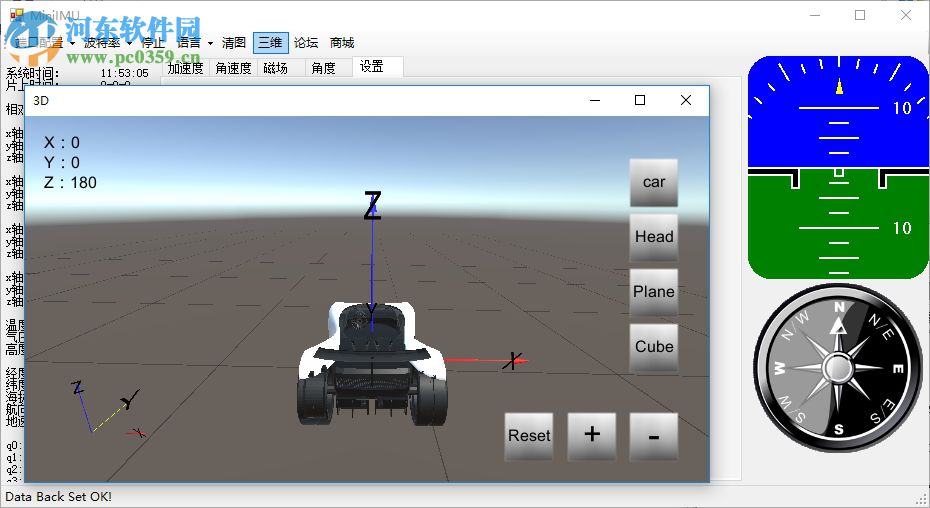Click the system time value 11:53:05
The height and width of the screenshot is (508, 930).
point(124,73)
